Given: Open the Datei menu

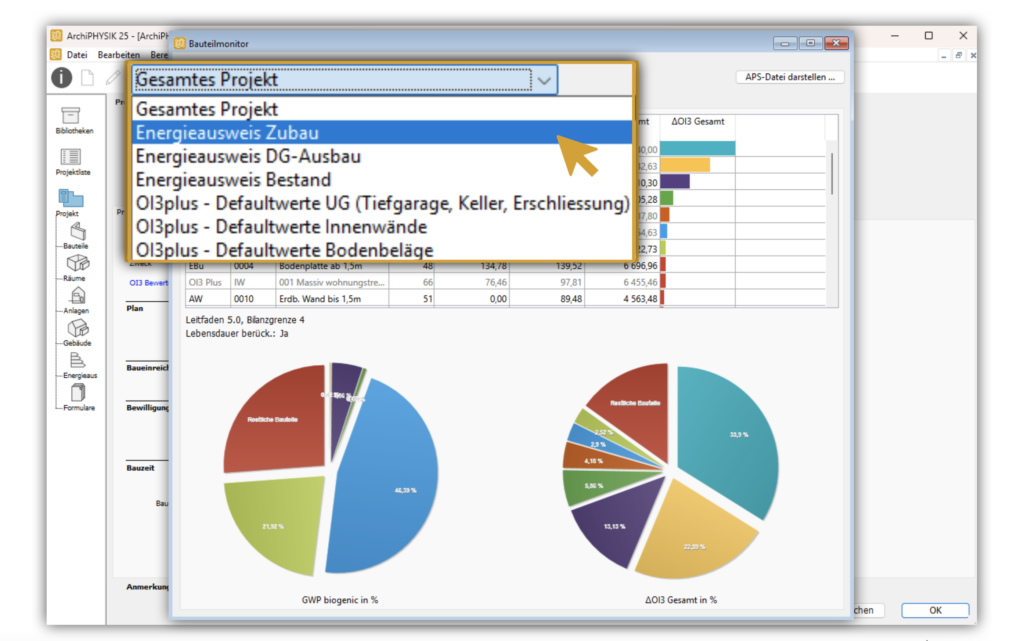Looking at the screenshot, I should click(76, 55).
